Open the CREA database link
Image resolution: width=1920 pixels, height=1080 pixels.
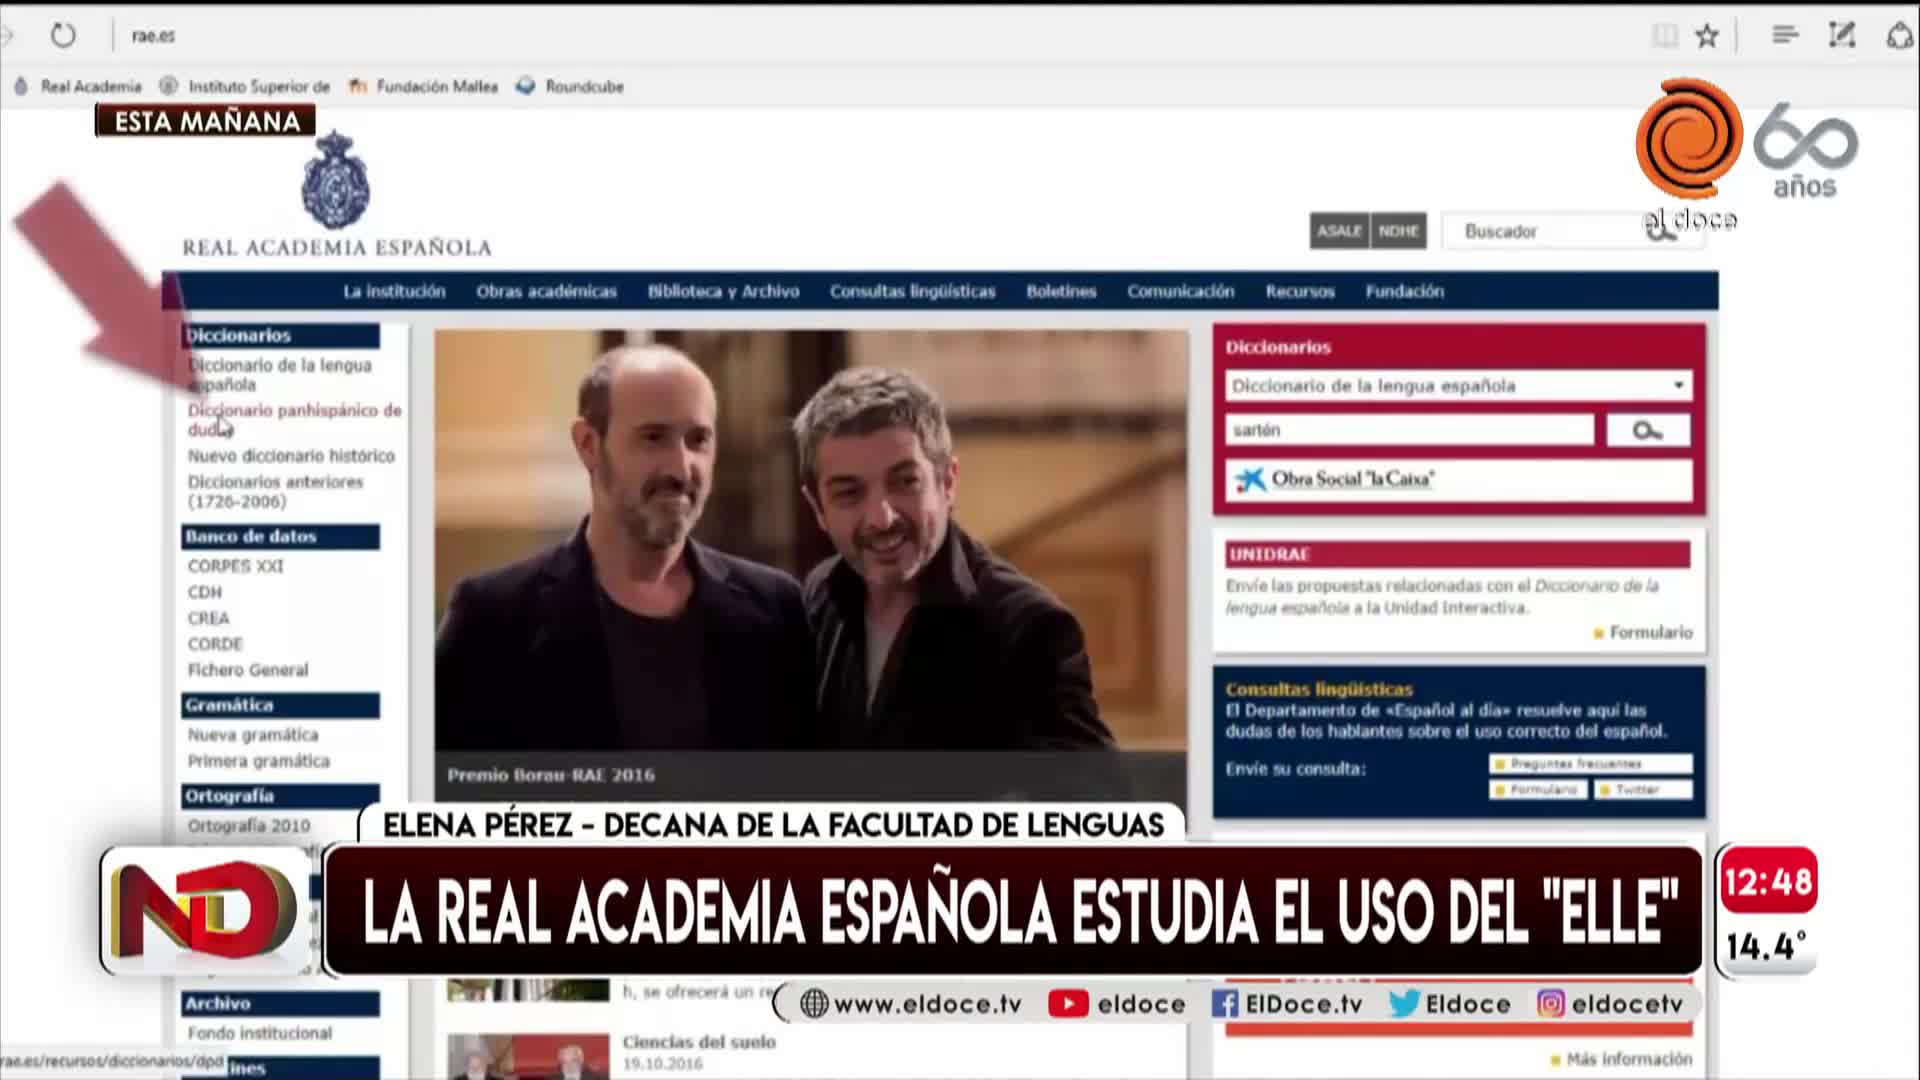[208, 618]
